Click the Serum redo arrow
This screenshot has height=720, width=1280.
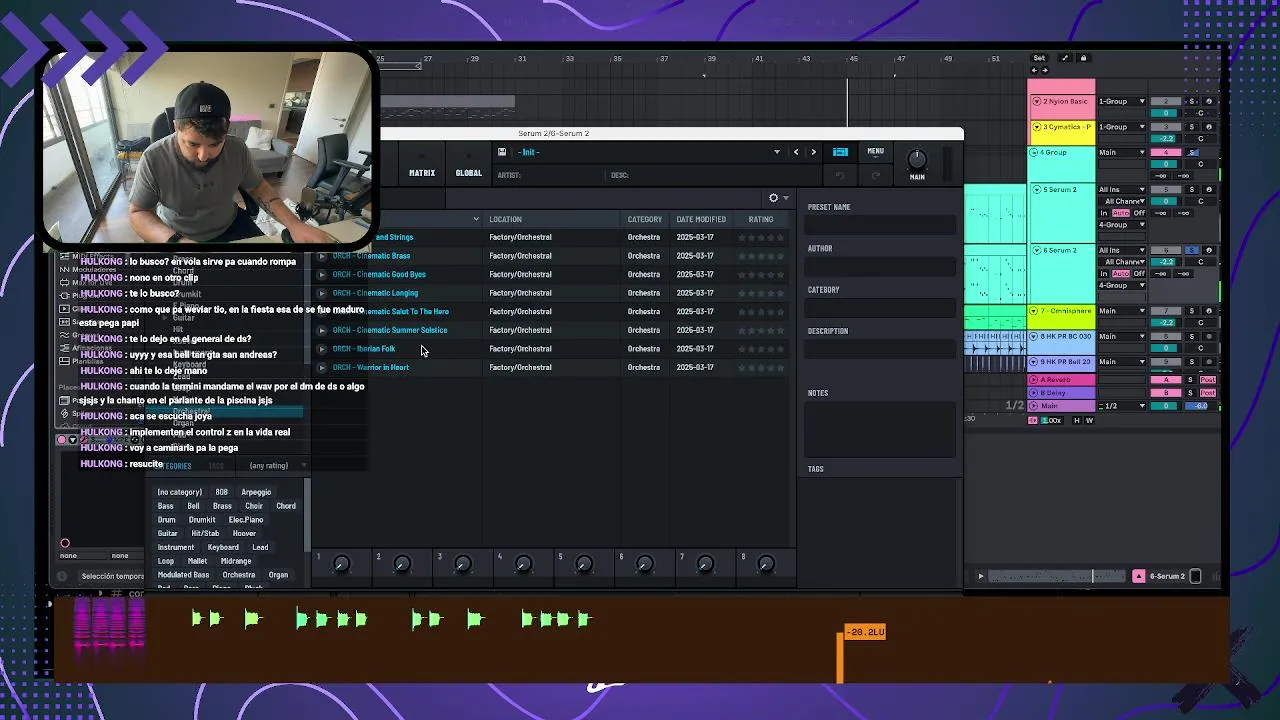(x=876, y=176)
